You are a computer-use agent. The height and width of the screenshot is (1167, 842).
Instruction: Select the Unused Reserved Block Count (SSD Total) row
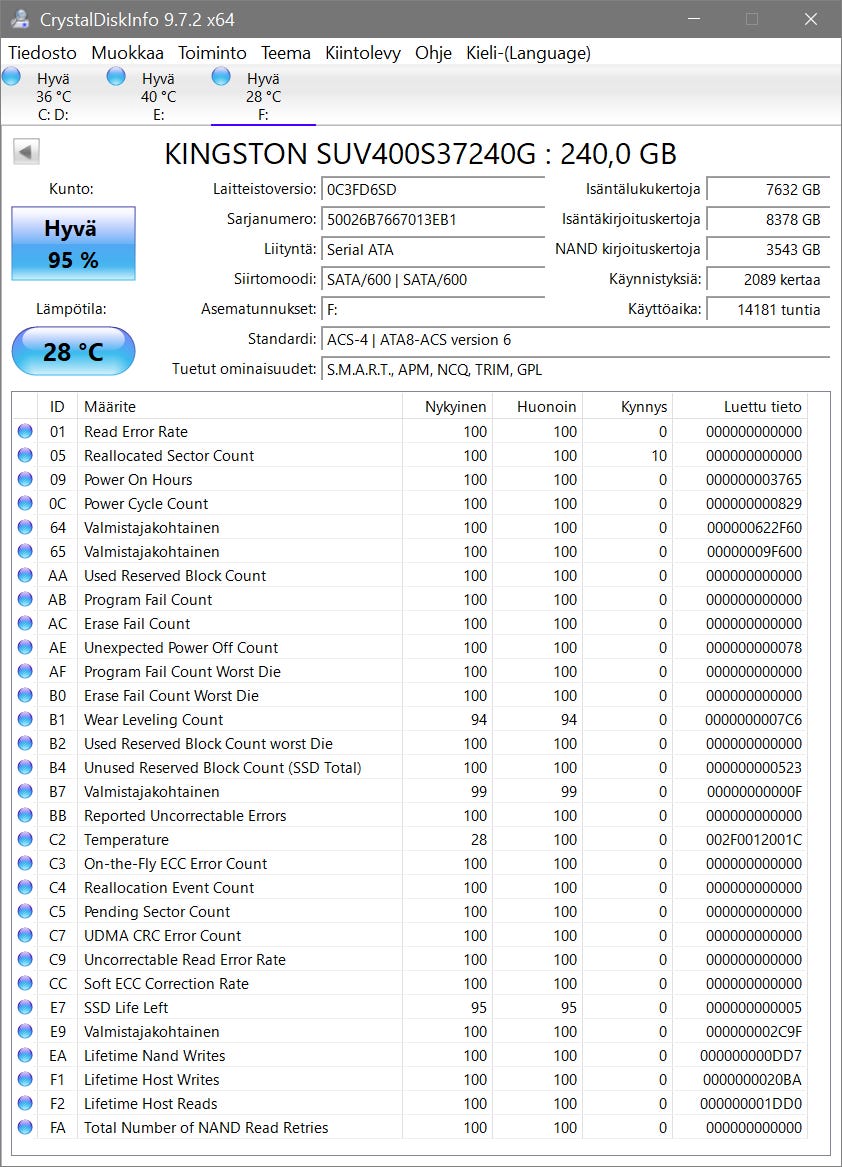[x=410, y=767]
